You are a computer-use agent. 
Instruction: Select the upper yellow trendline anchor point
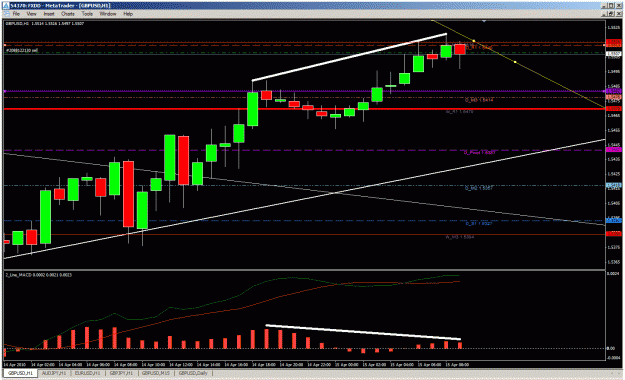click(474, 41)
